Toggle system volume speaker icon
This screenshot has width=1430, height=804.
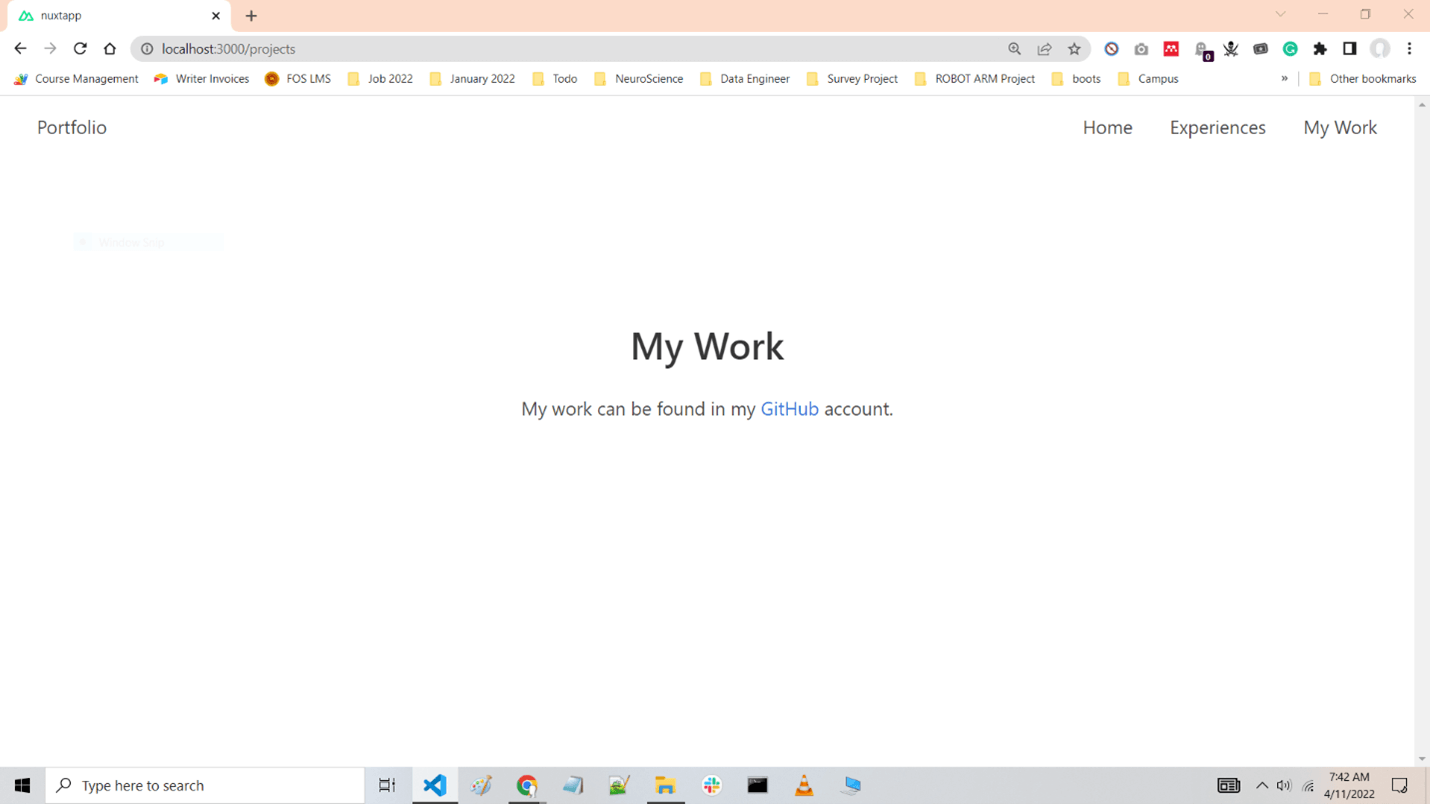pyautogui.click(x=1284, y=786)
